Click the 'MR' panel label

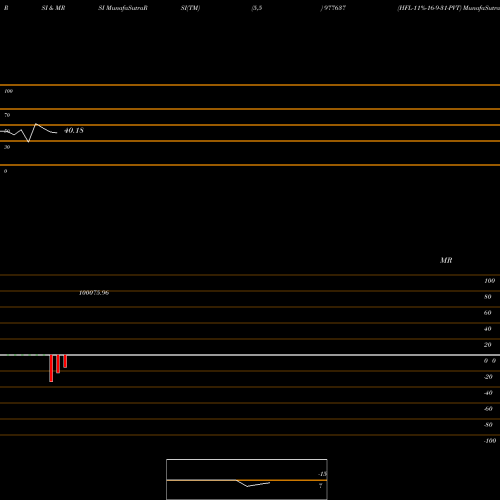[x=446, y=260]
